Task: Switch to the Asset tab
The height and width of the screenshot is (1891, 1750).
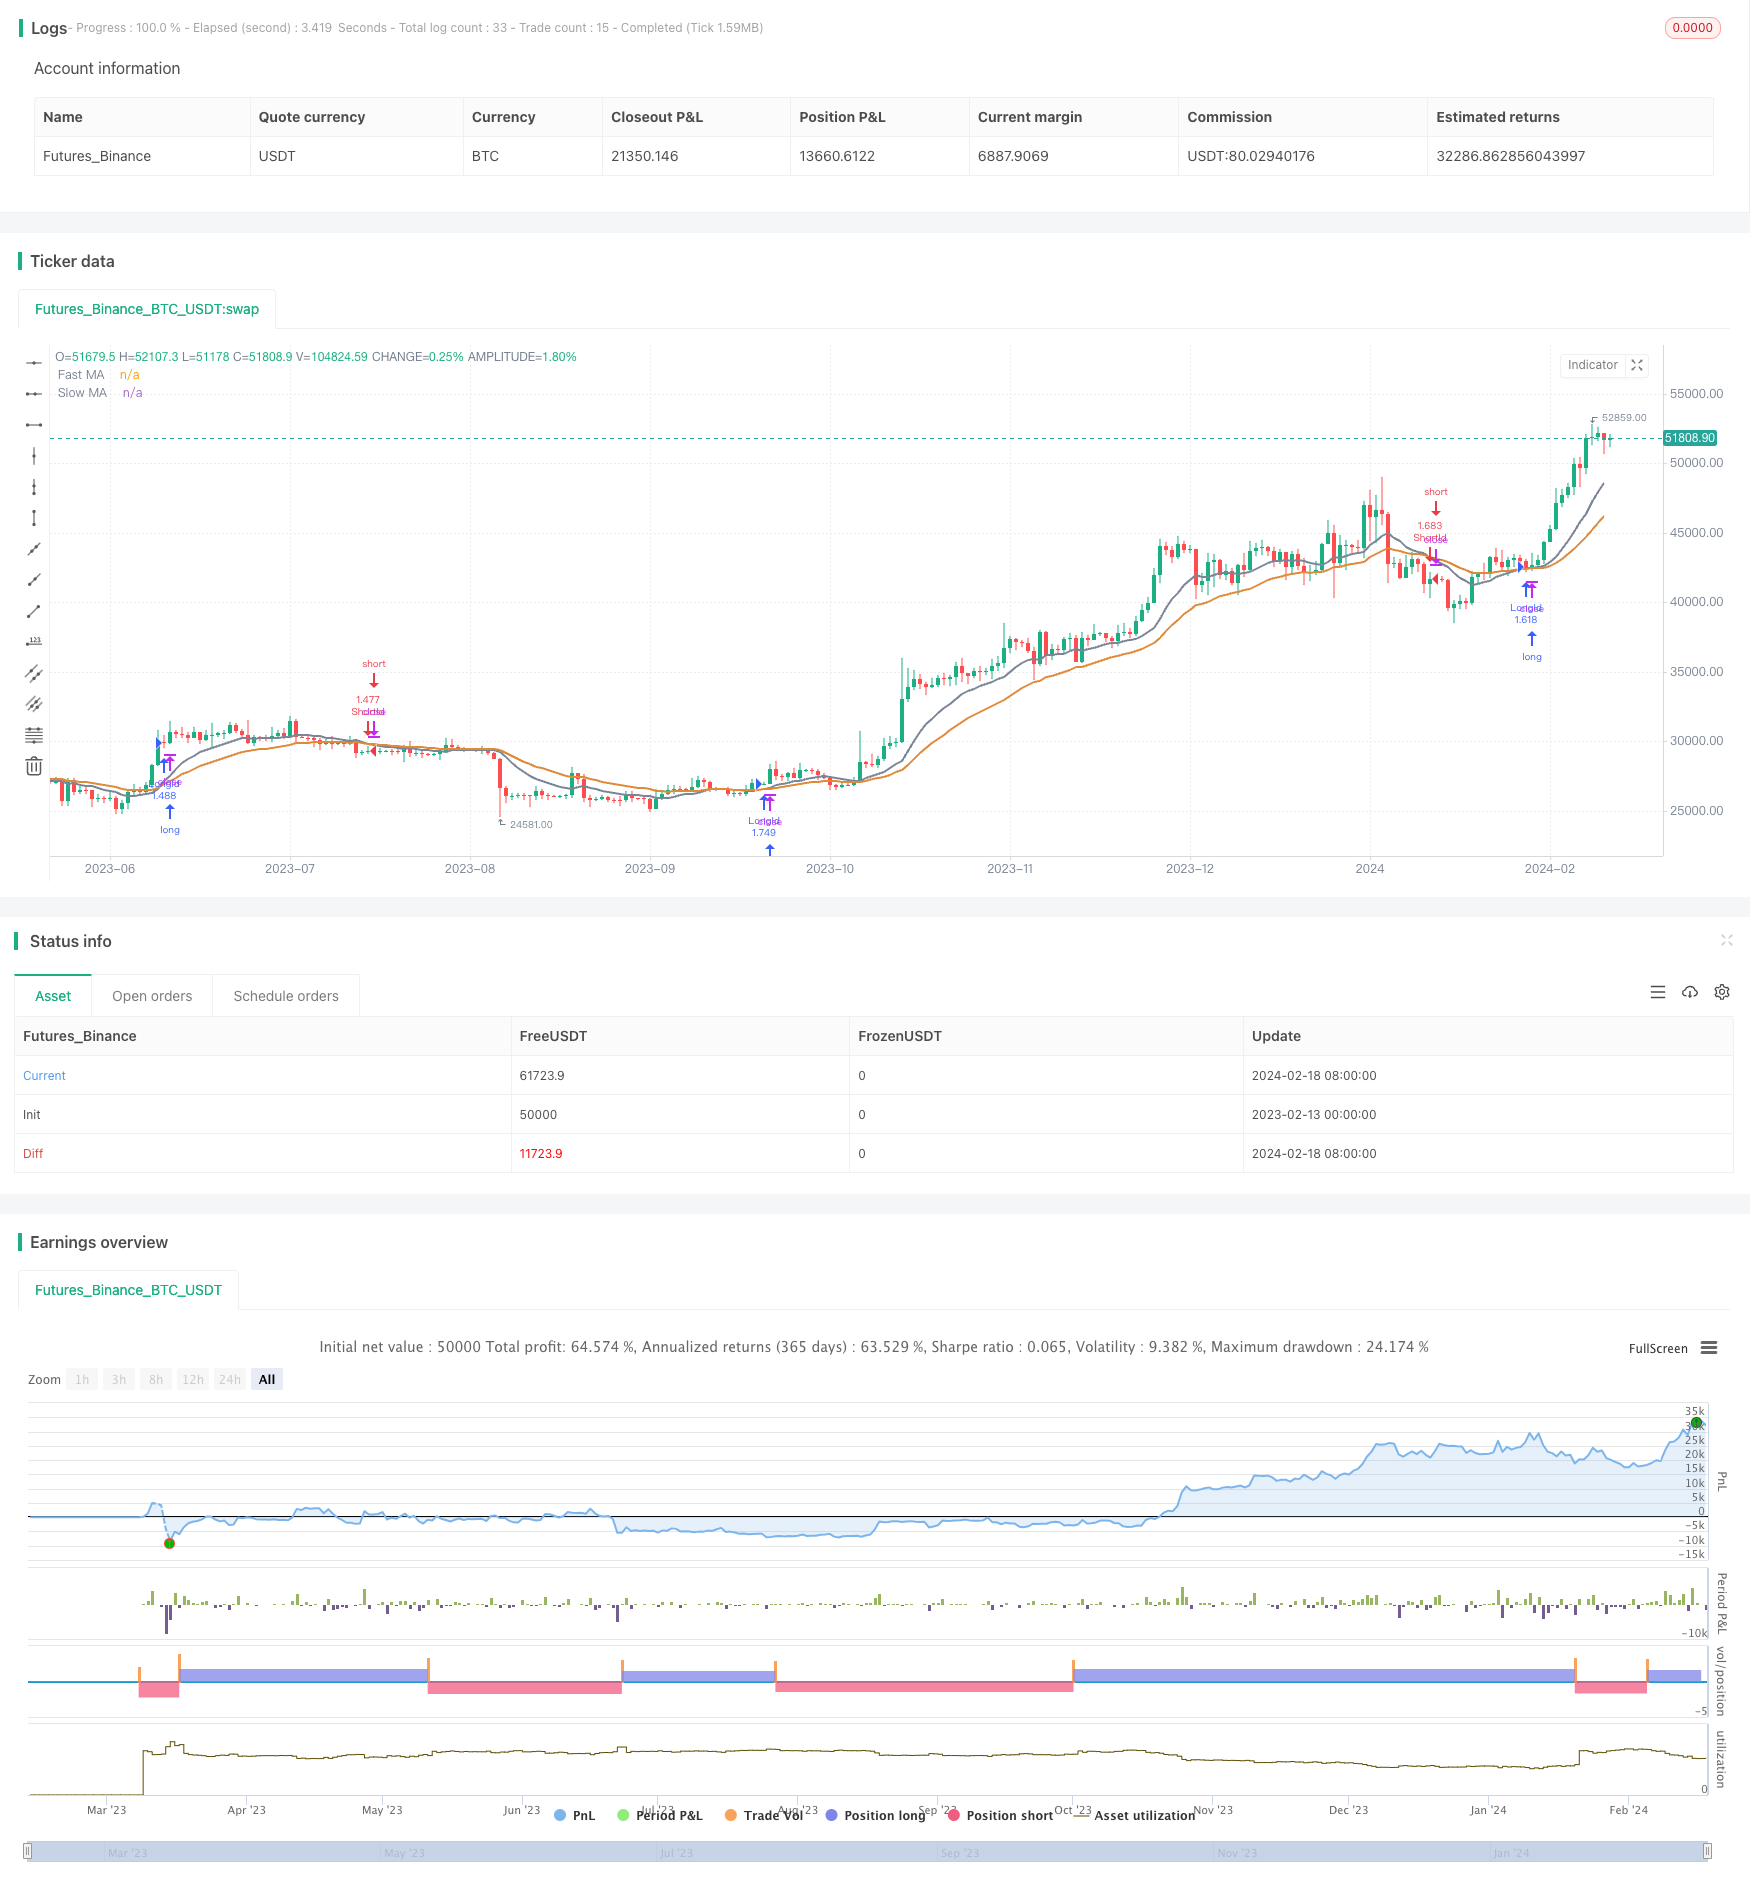Action: pos(53,996)
